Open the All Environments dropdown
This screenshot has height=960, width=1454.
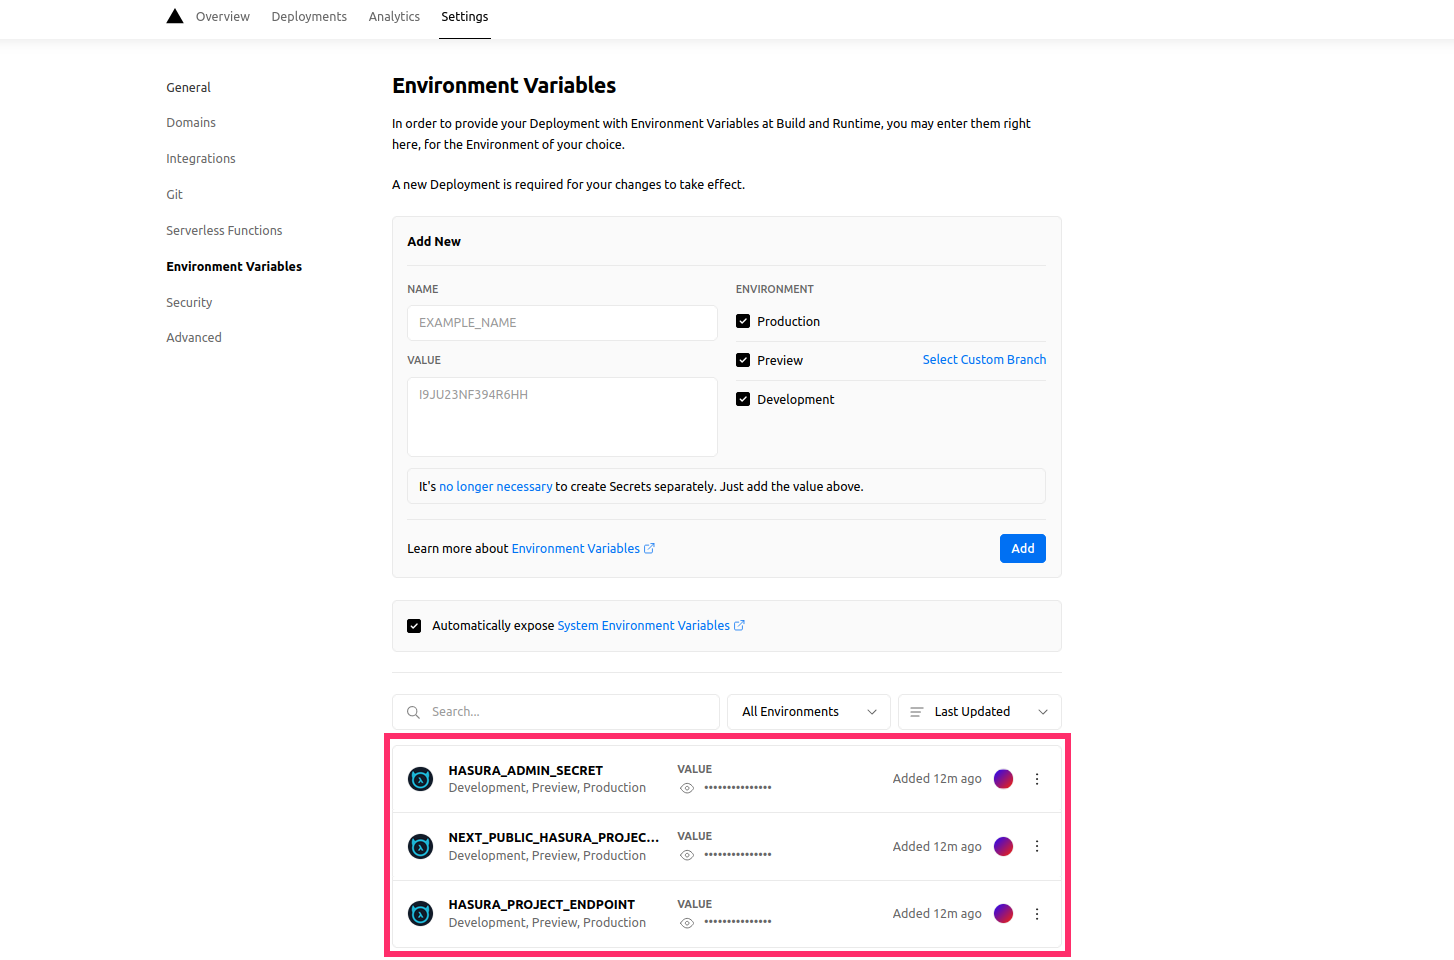point(808,711)
